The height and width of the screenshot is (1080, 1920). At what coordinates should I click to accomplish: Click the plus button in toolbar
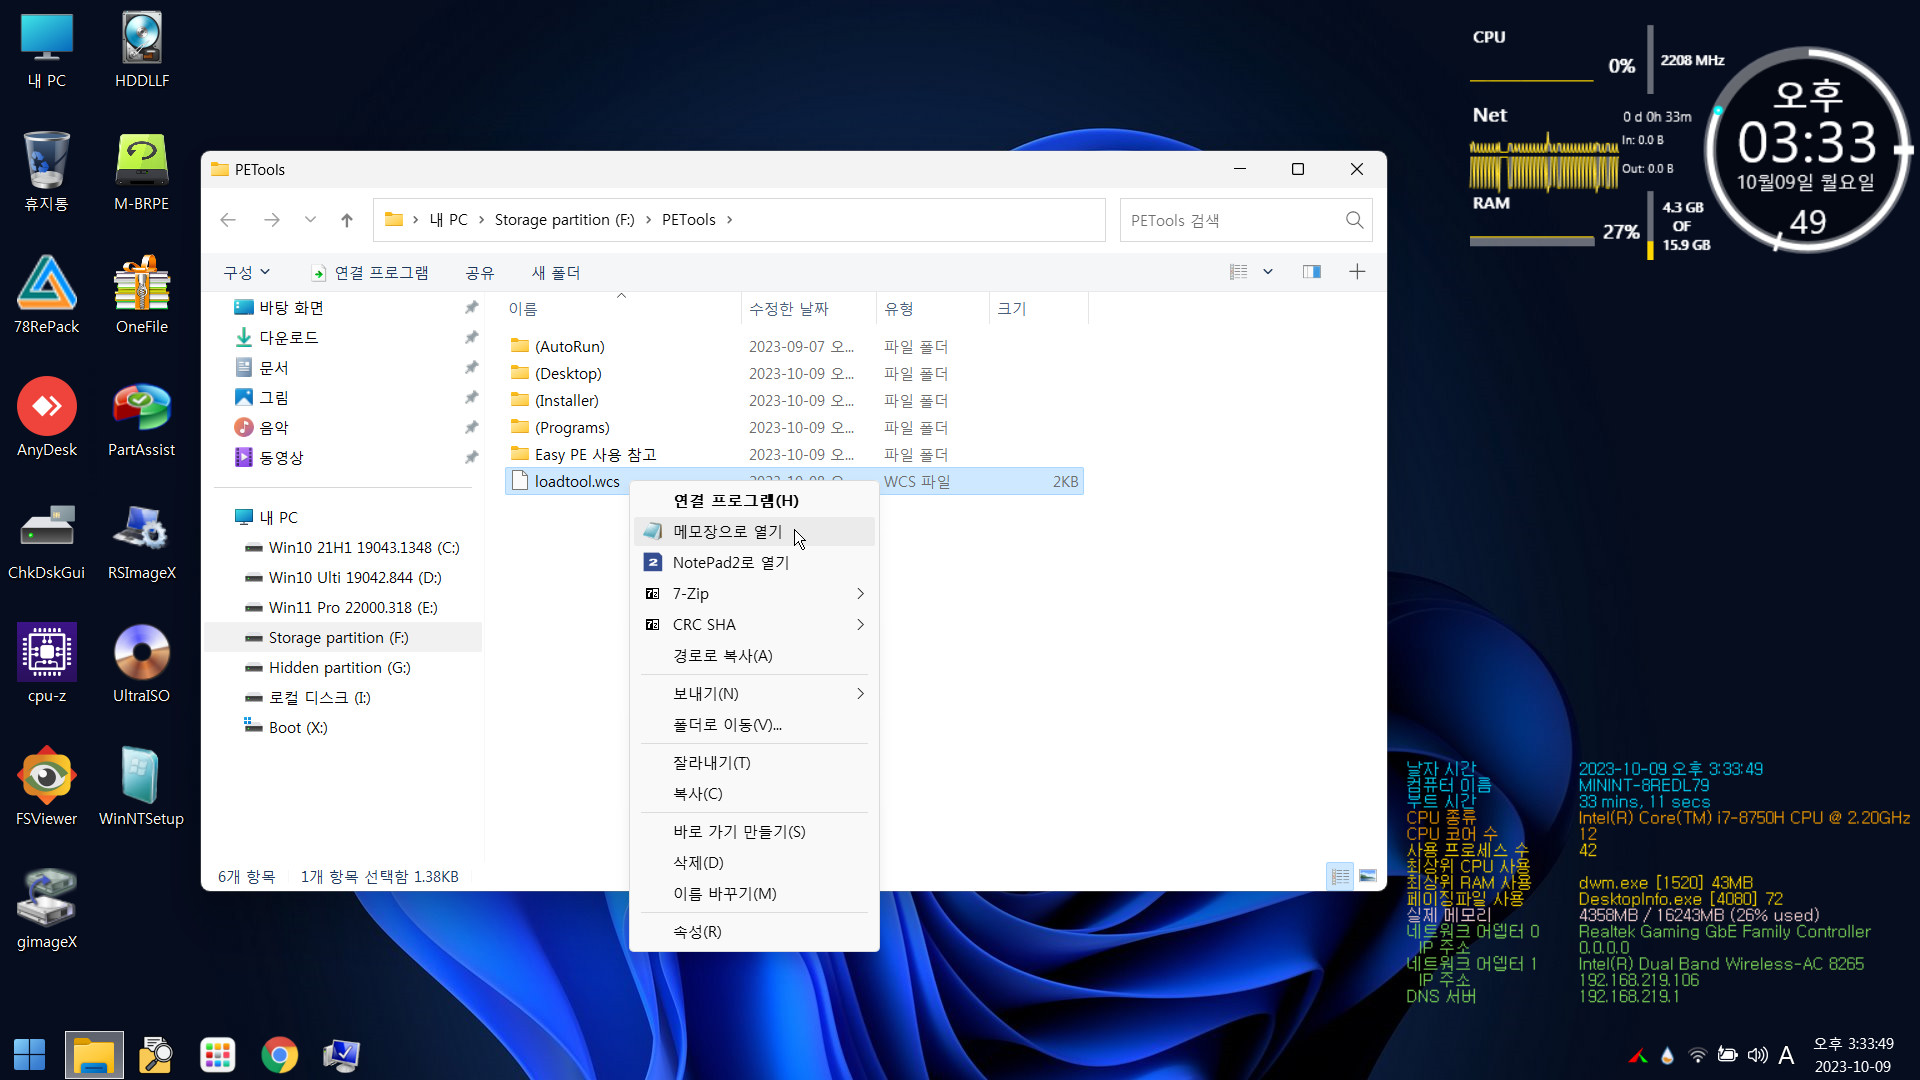tap(1357, 272)
